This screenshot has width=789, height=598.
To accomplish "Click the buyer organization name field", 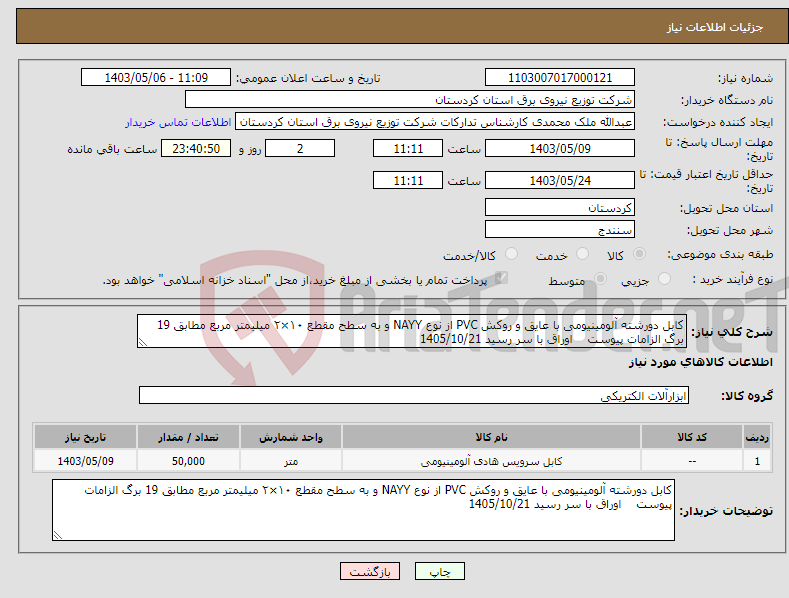I will tap(410, 100).
